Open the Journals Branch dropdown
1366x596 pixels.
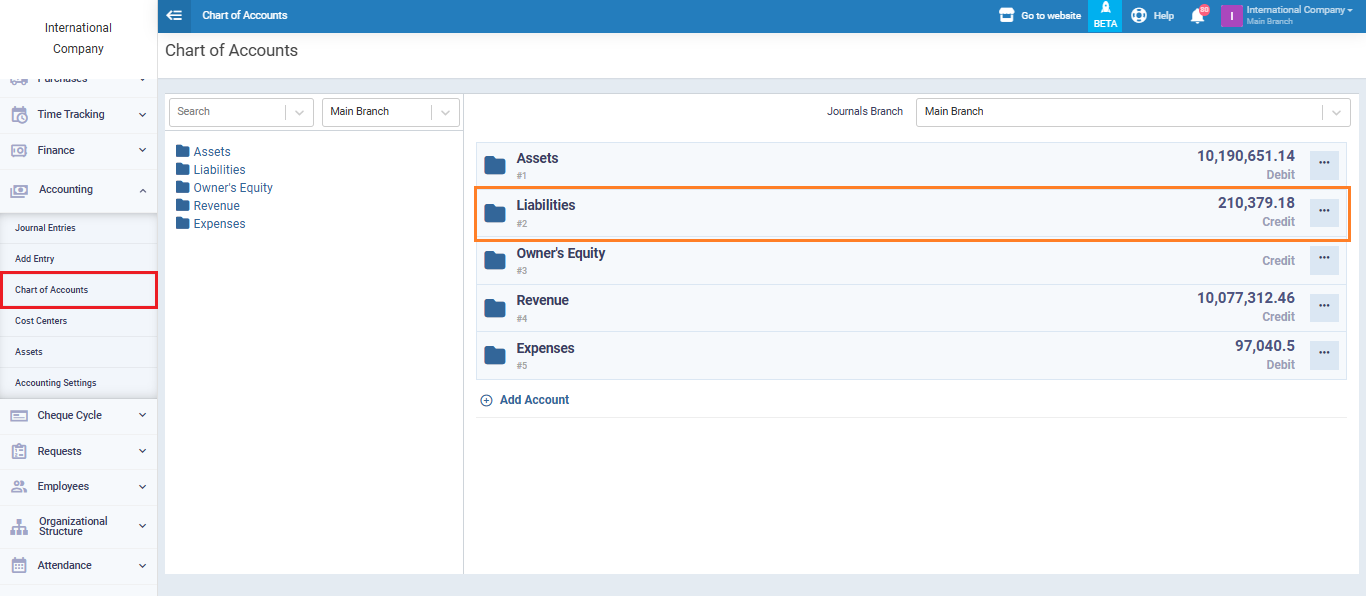(1132, 112)
